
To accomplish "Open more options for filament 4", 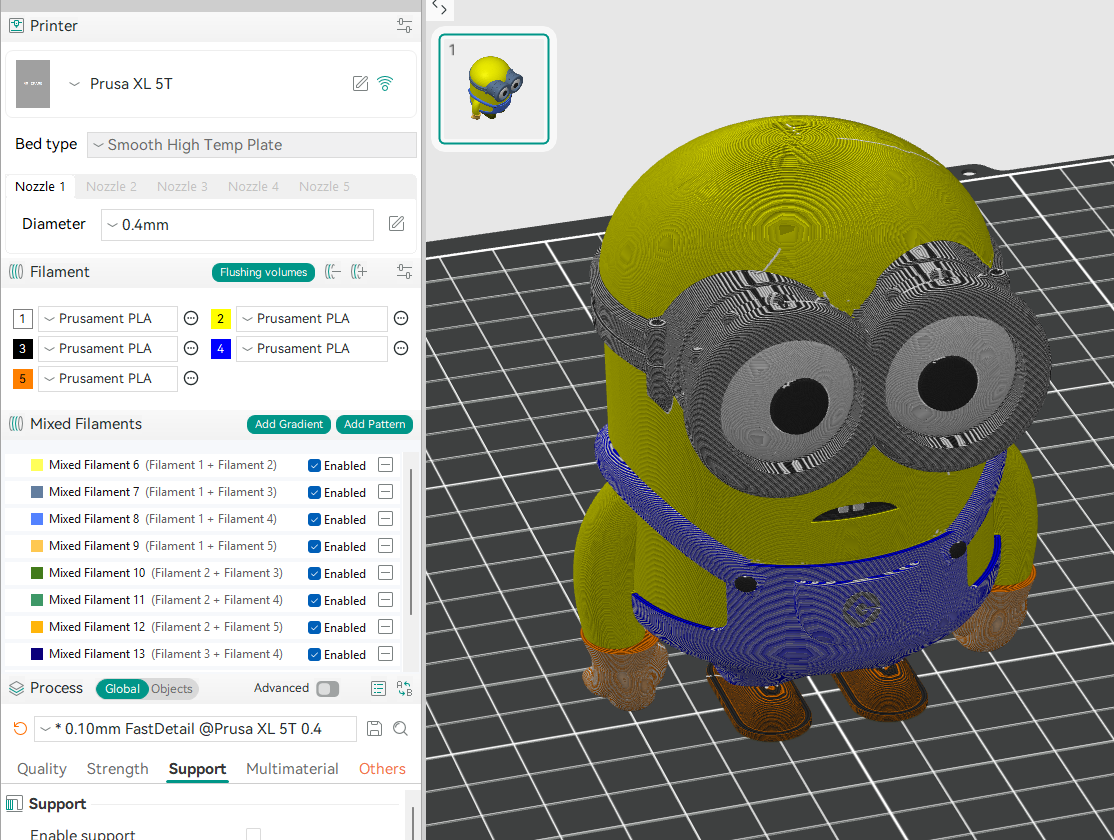I will pyautogui.click(x=401, y=348).
